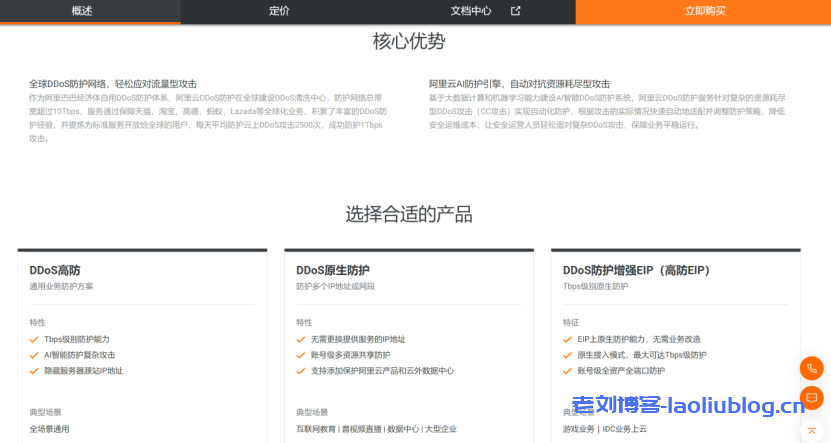Click the external-link icon beside 文档中心

[515, 11]
